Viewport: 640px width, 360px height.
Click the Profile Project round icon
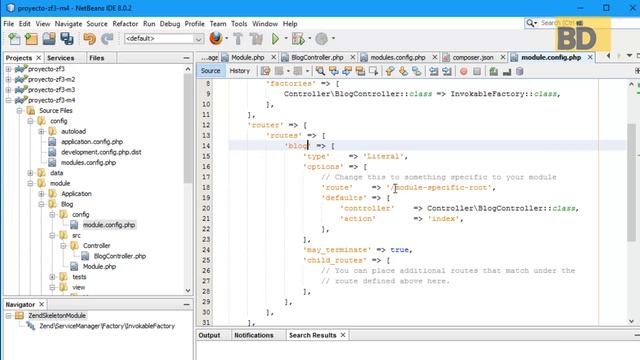[322, 39]
